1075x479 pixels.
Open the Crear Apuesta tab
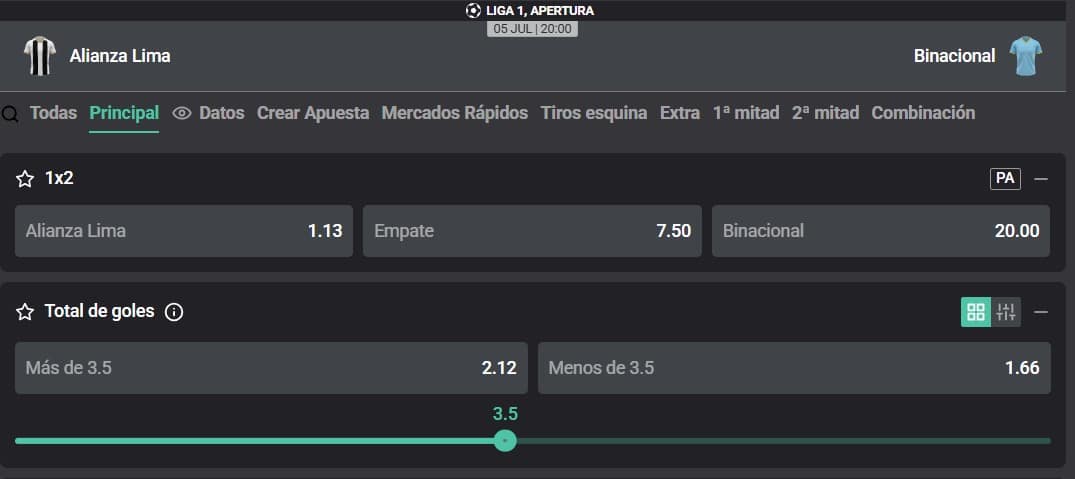pyautogui.click(x=313, y=113)
